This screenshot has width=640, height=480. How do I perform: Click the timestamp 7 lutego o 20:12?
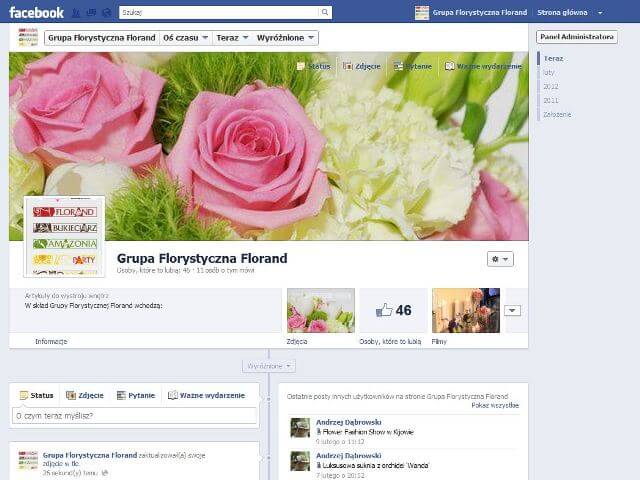(x=340, y=475)
